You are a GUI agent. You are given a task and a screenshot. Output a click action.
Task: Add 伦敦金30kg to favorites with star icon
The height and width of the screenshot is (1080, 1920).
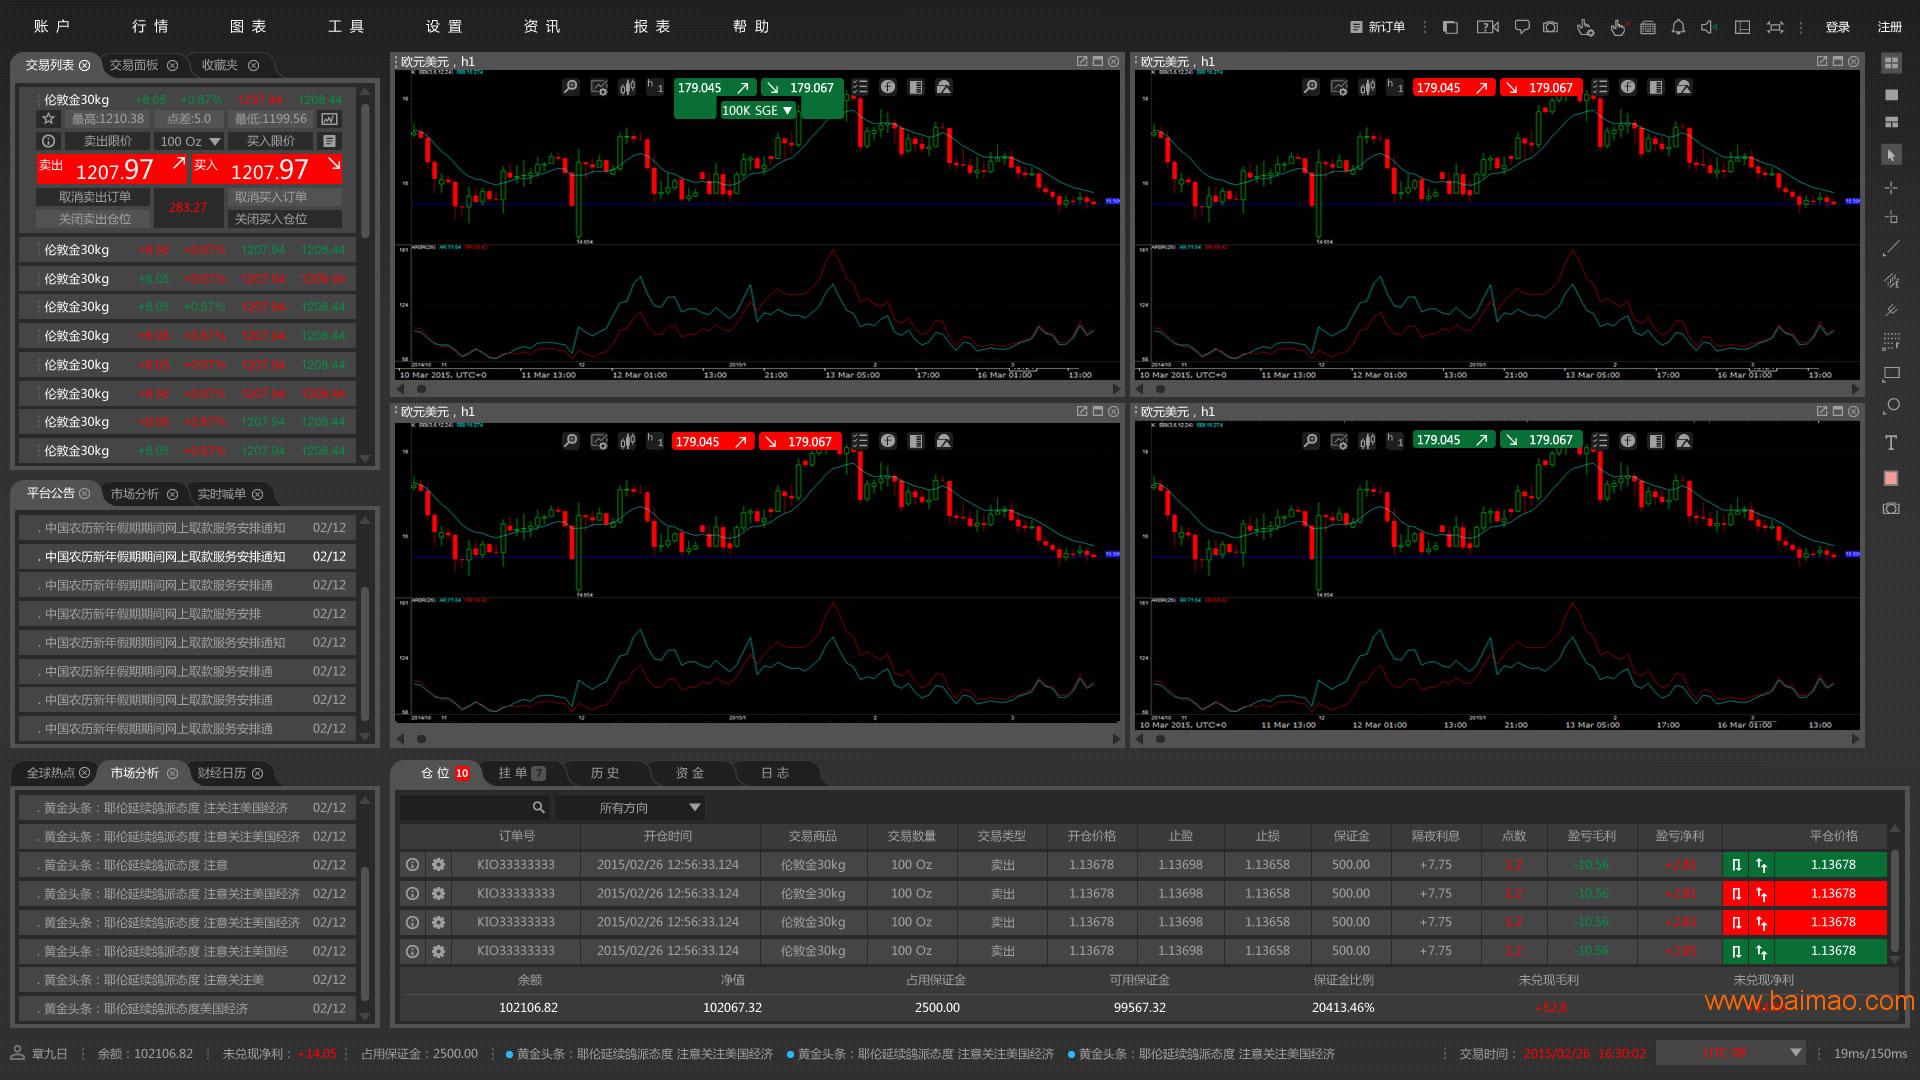point(48,118)
